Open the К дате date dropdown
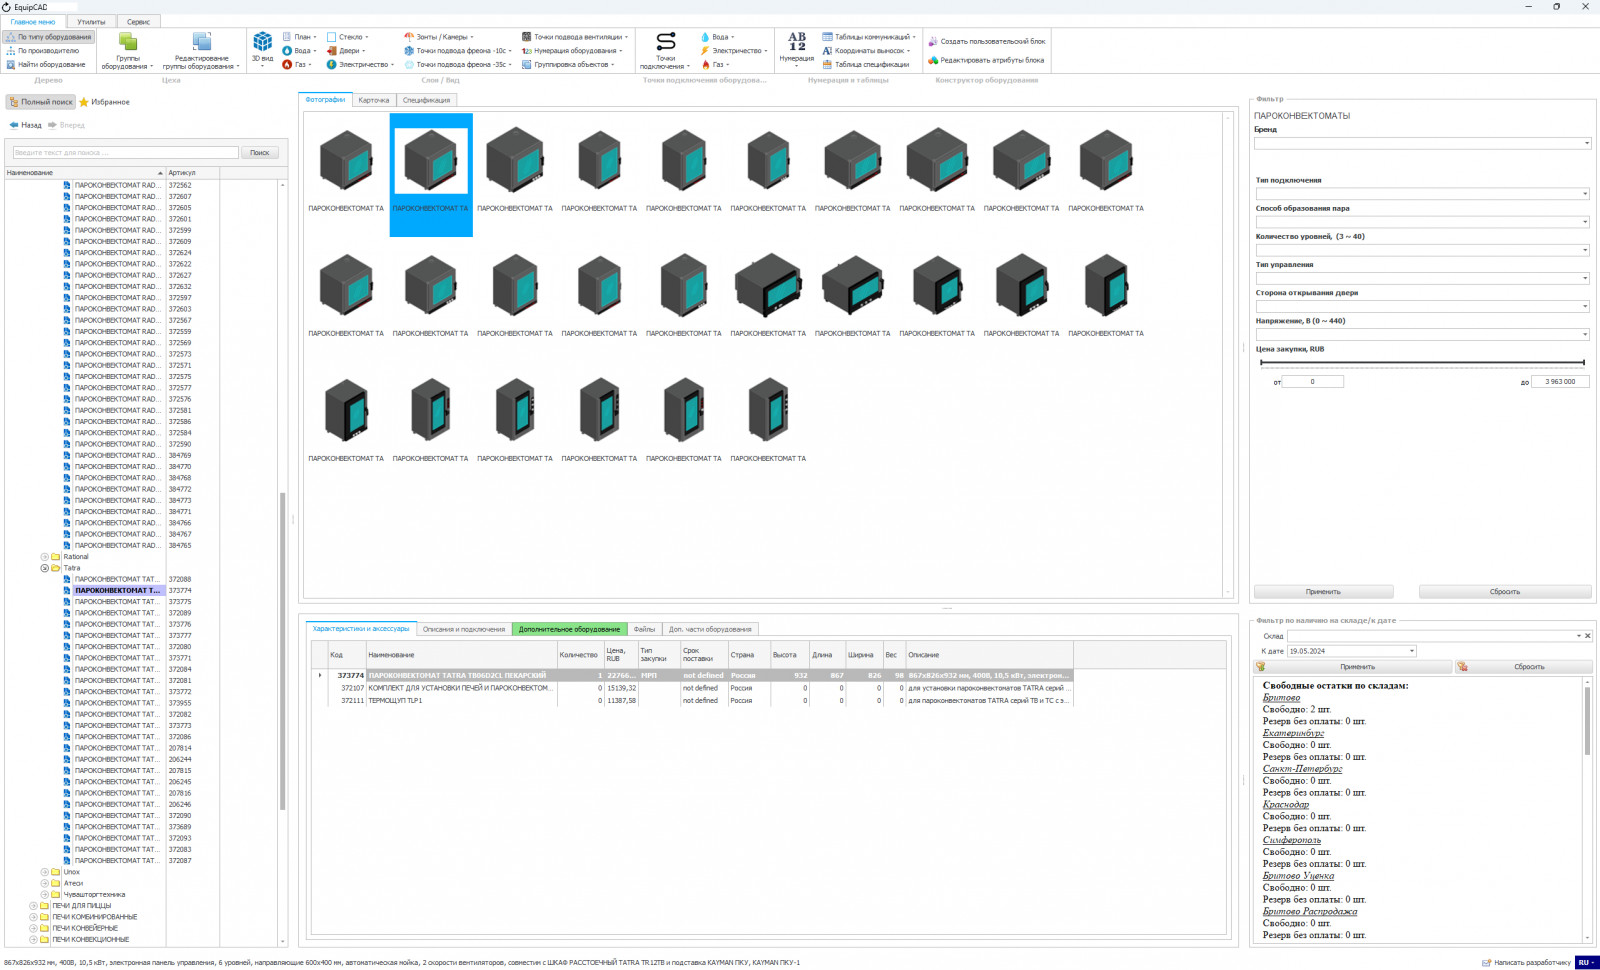This screenshot has width=1600, height=970. point(1412,651)
